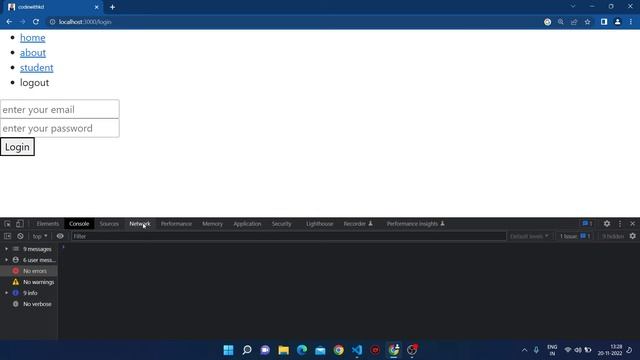The height and width of the screenshot is (360, 640).
Task: Expand the 9 info group
Action: point(6,293)
